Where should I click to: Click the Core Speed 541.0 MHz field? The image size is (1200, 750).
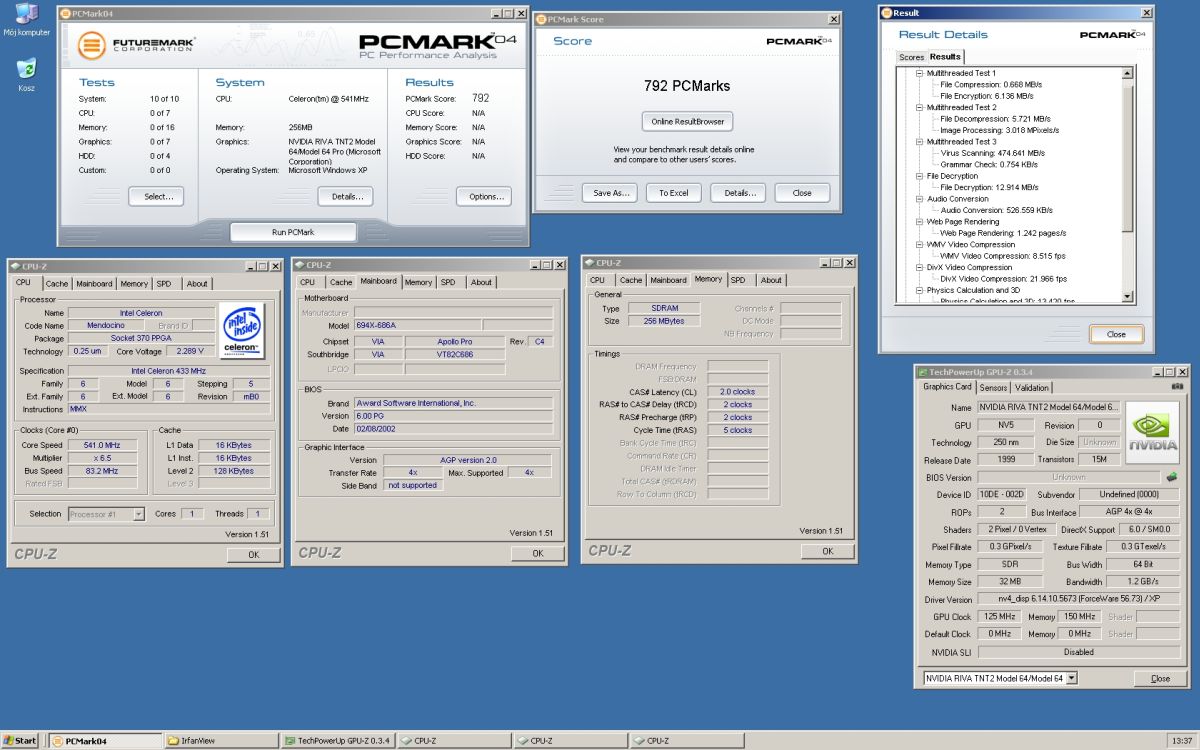[x=104, y=445]
